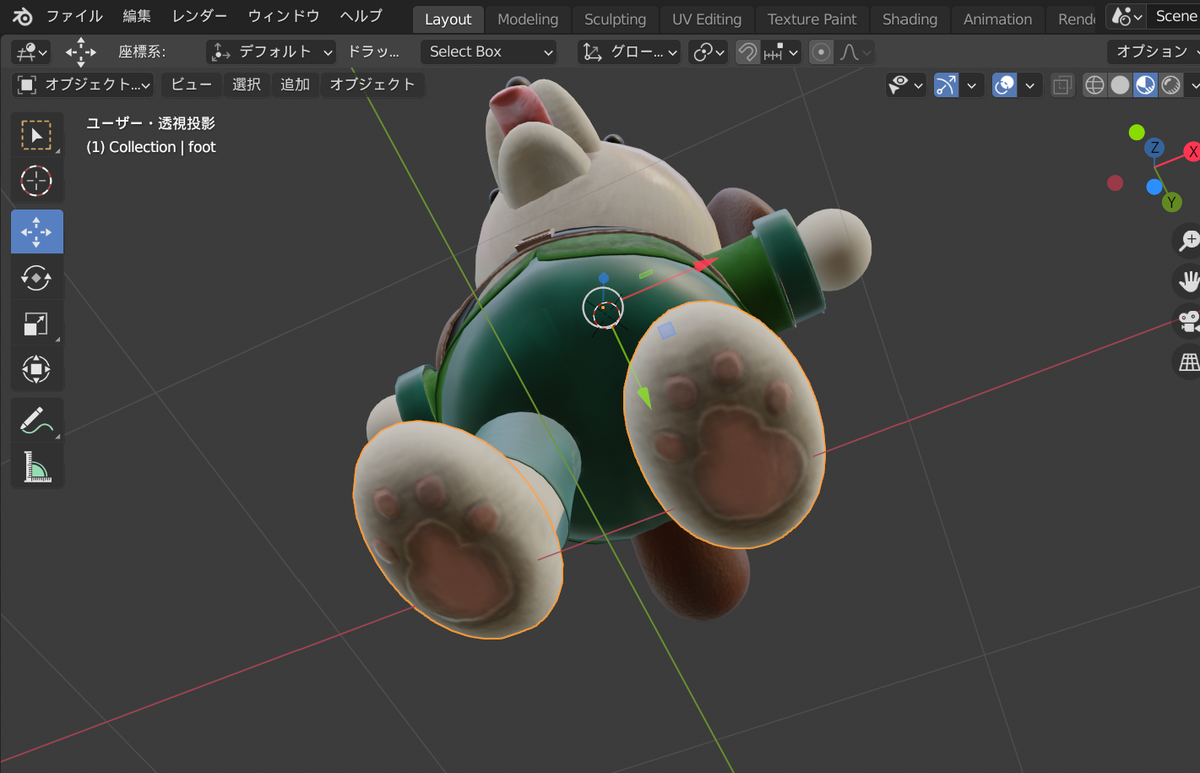The image size is (1200, 773).
Task: Switch to the Animation workspace tab
Action: (x=998, y=19)
